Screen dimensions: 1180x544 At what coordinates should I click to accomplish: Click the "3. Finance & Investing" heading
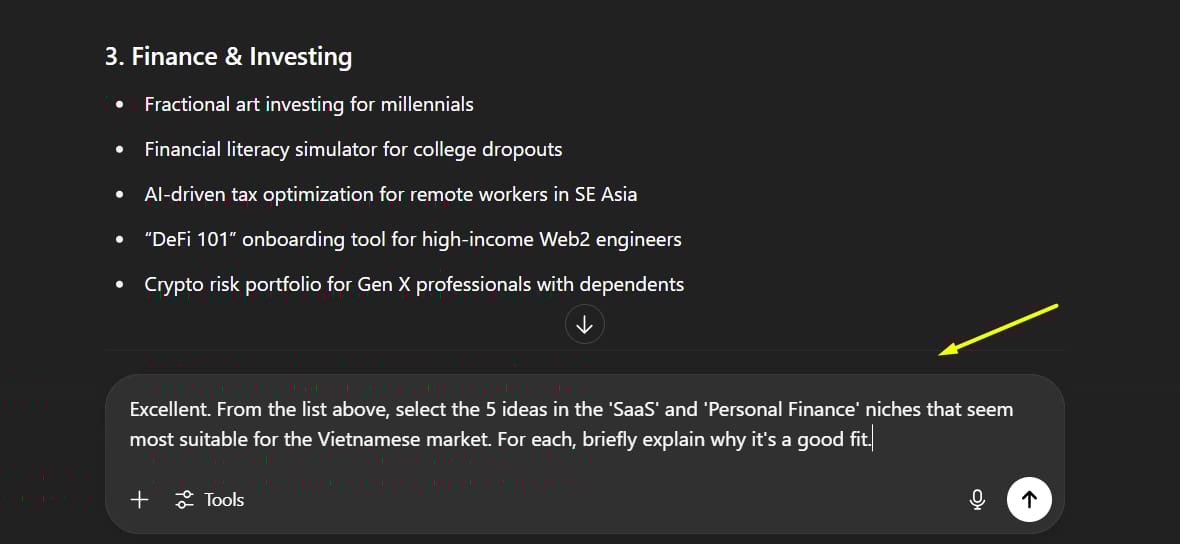click(x=228, y=57)
